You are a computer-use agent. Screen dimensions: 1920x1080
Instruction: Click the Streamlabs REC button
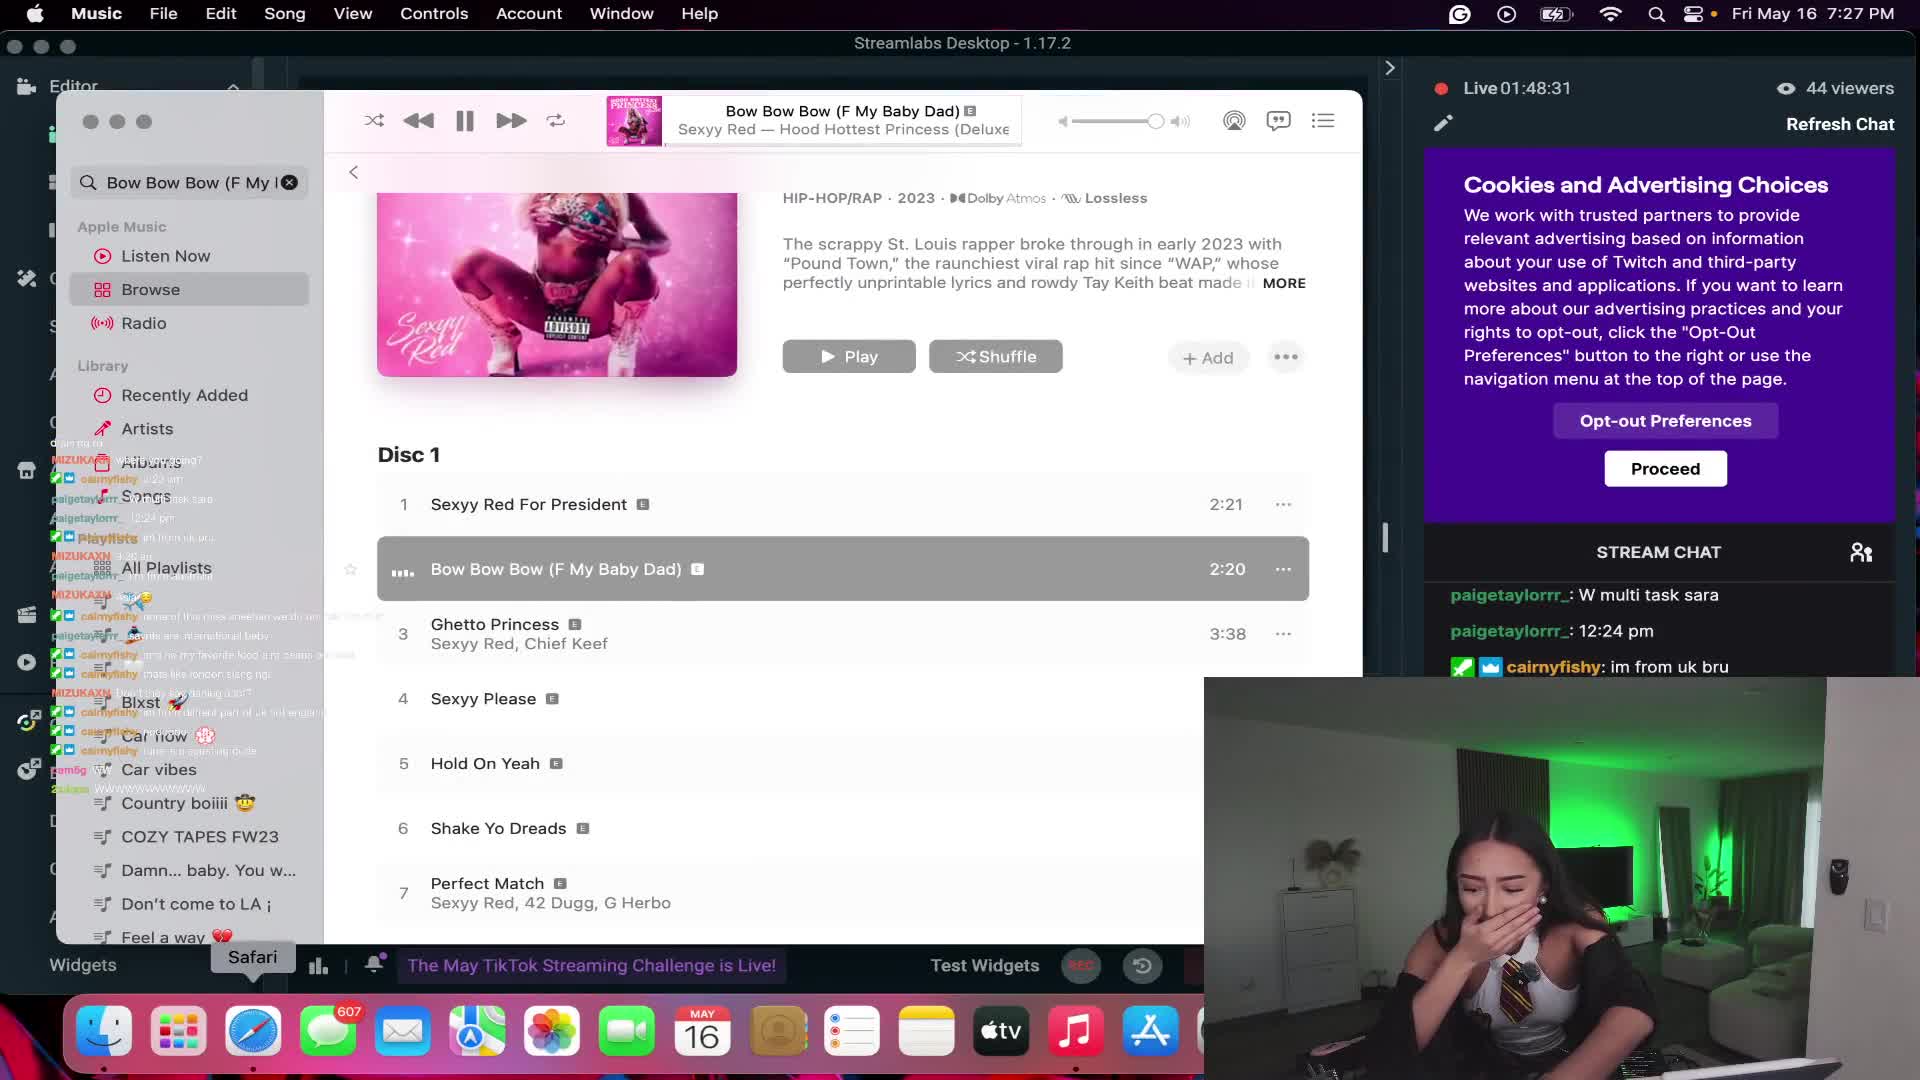click(1080, 965)
